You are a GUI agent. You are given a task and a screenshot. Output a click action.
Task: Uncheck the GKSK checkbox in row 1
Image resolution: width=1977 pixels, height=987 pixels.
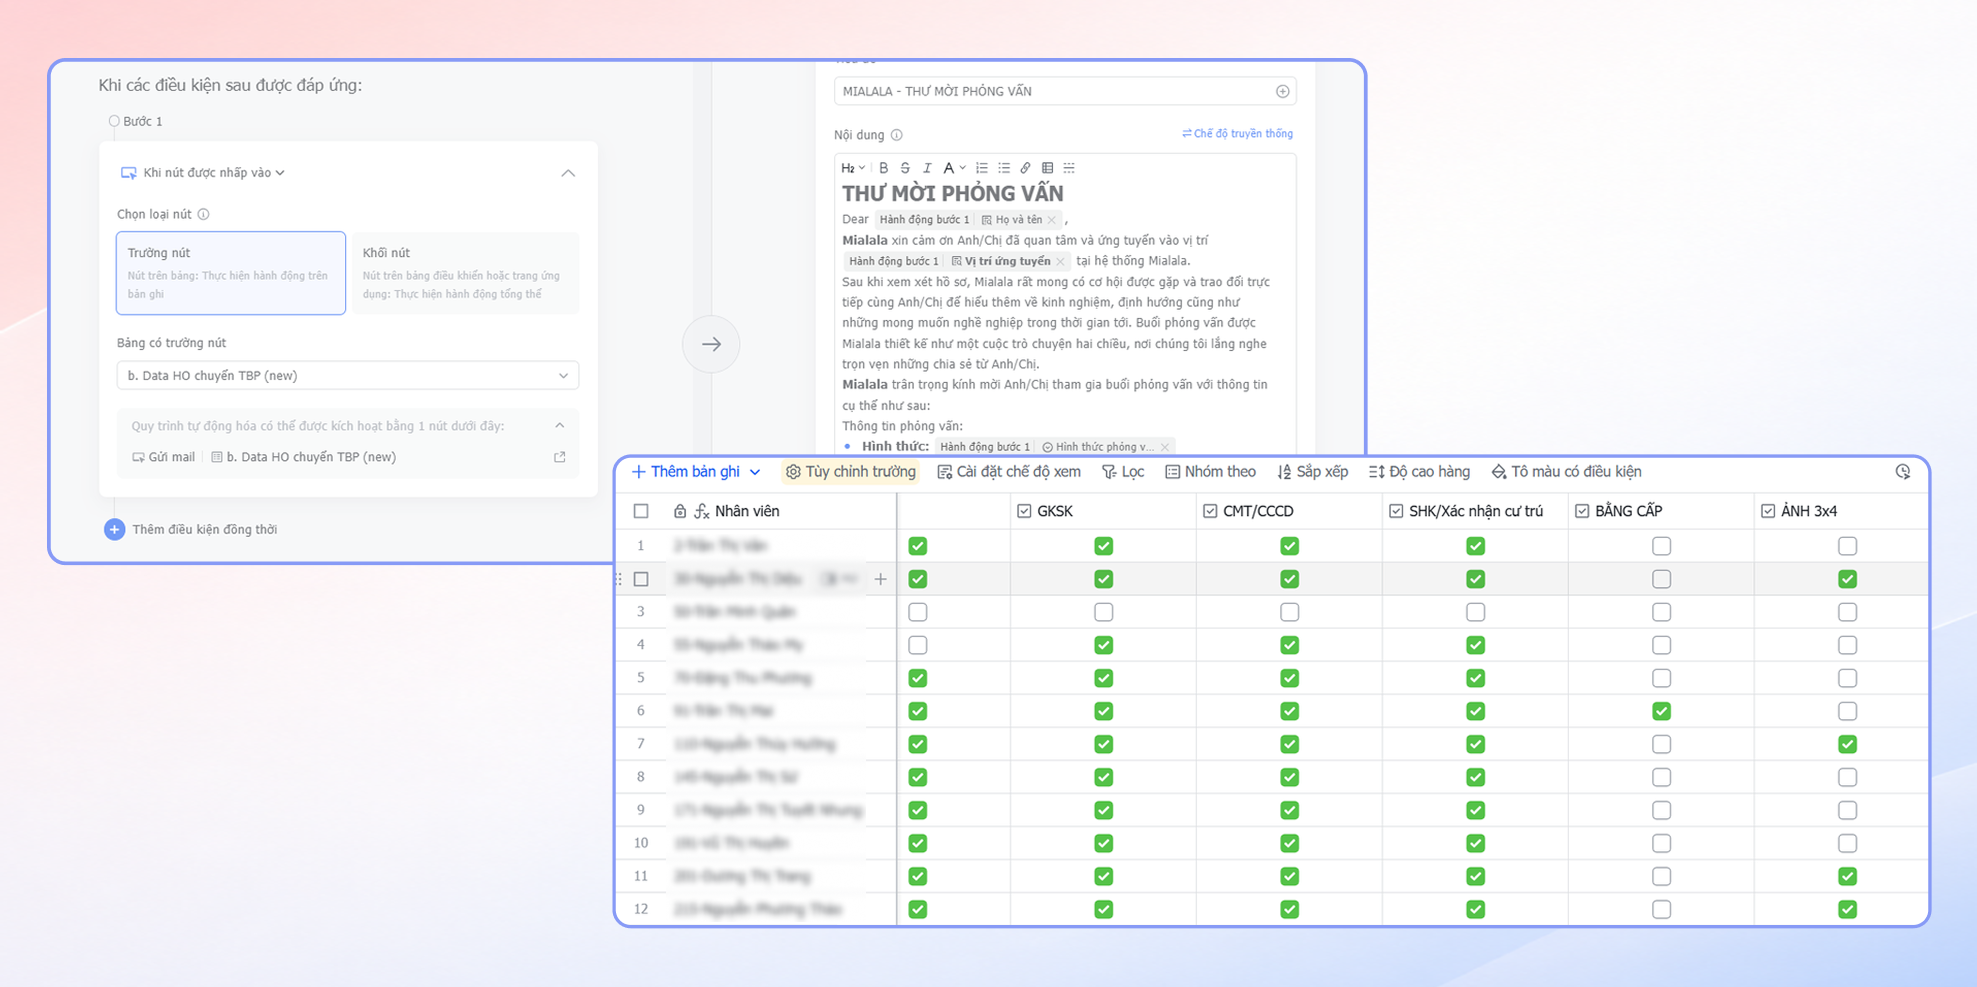coord(1103,546)
